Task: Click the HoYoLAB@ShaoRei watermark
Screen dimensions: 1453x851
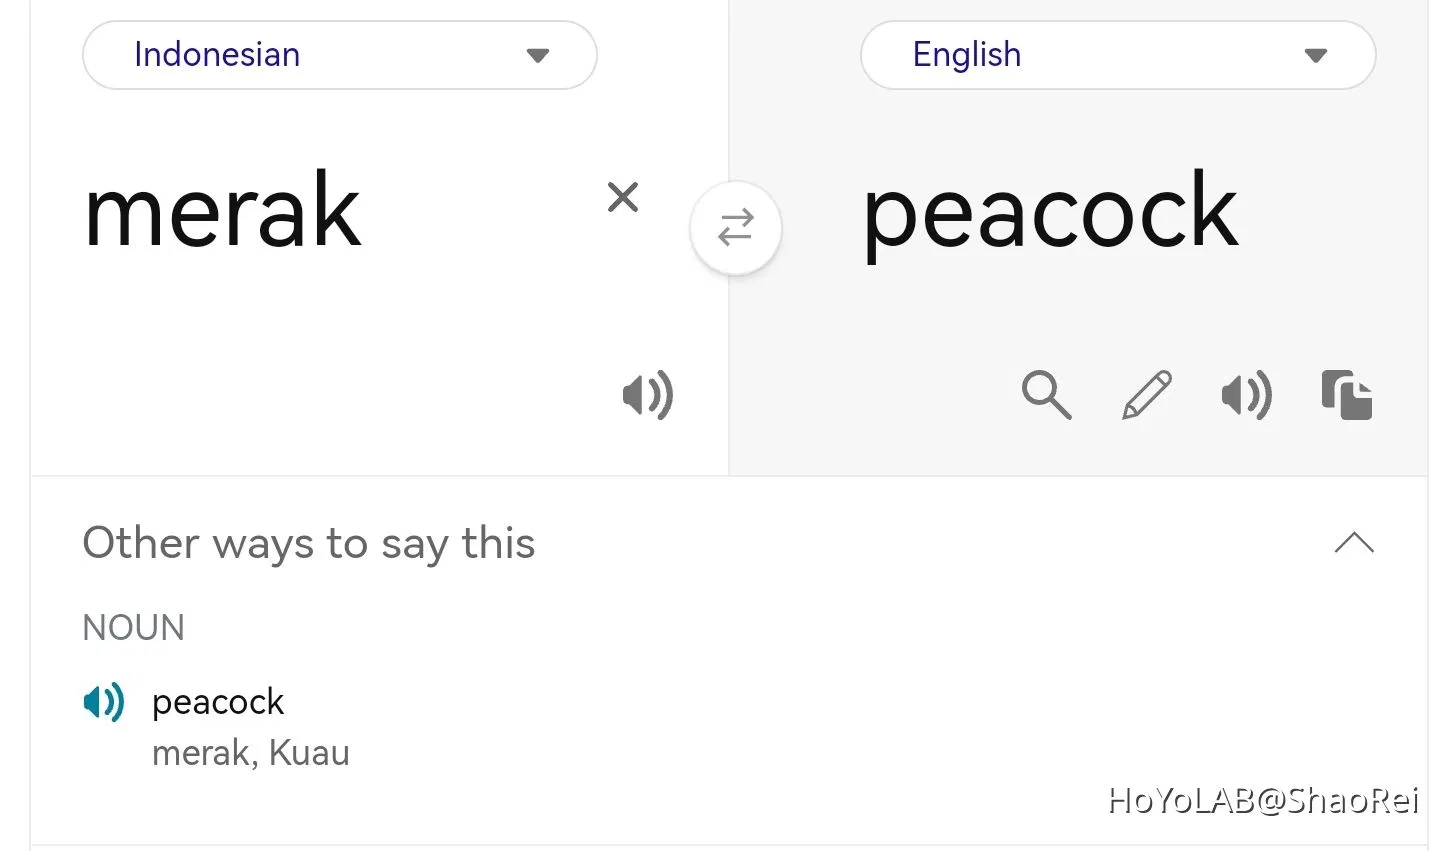Action: pos(1263,800)
